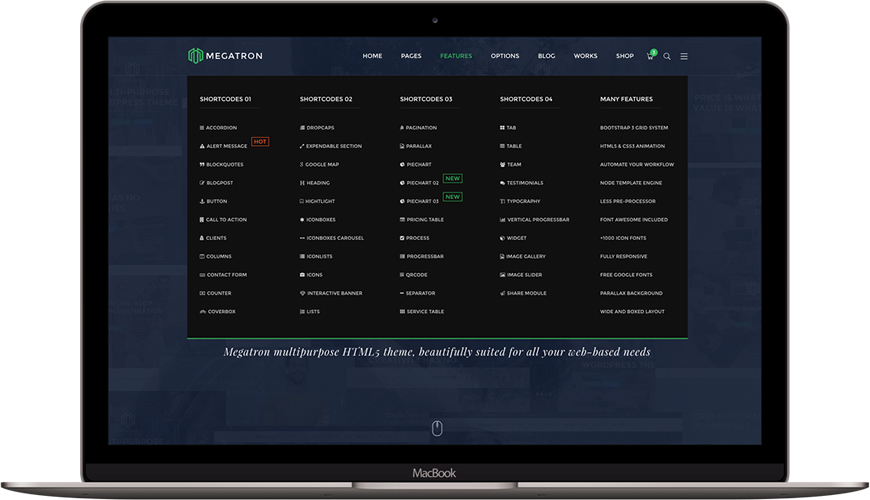Open the Testimonials shortcode link
This screenshot has width=870, height=500.
point(525,183)
